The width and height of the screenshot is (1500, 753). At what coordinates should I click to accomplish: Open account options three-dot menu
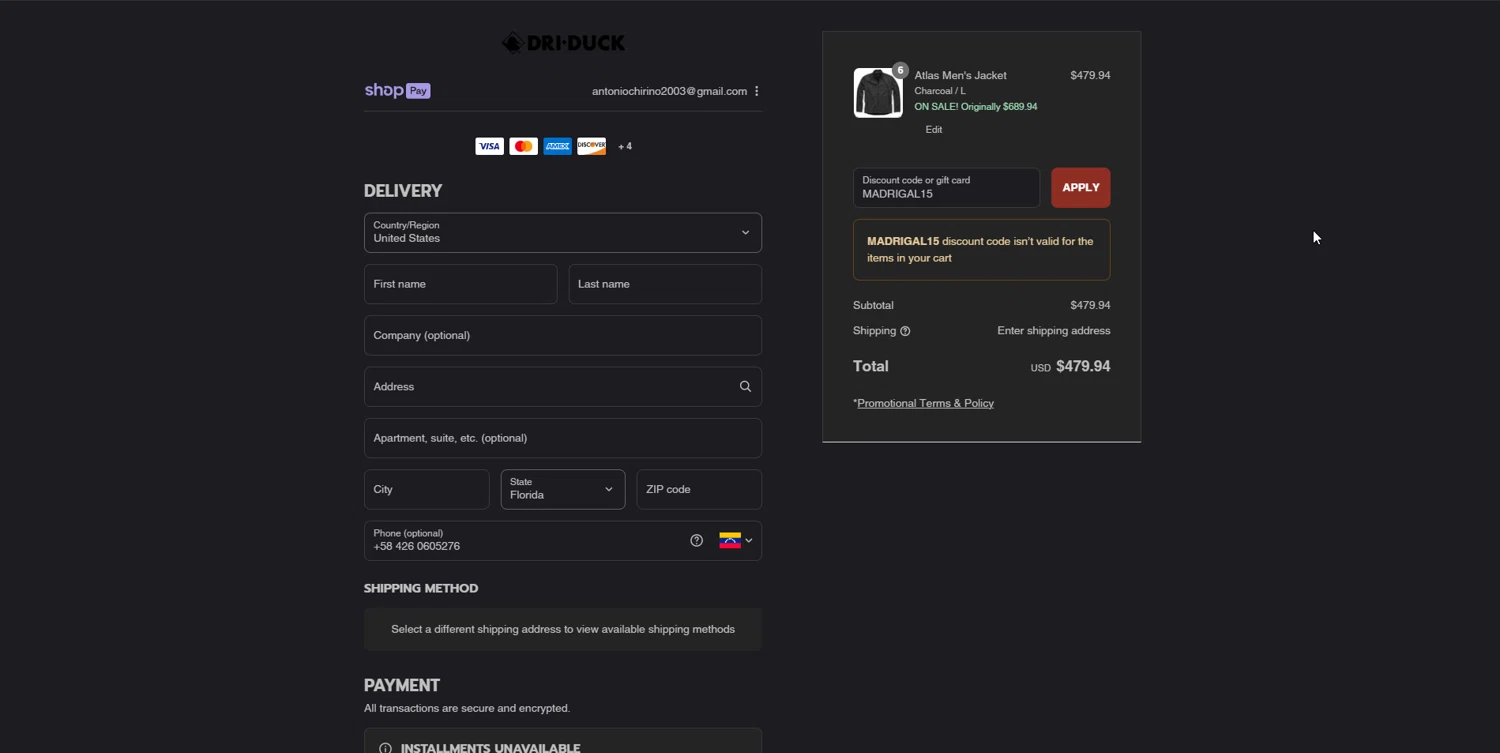757,91
